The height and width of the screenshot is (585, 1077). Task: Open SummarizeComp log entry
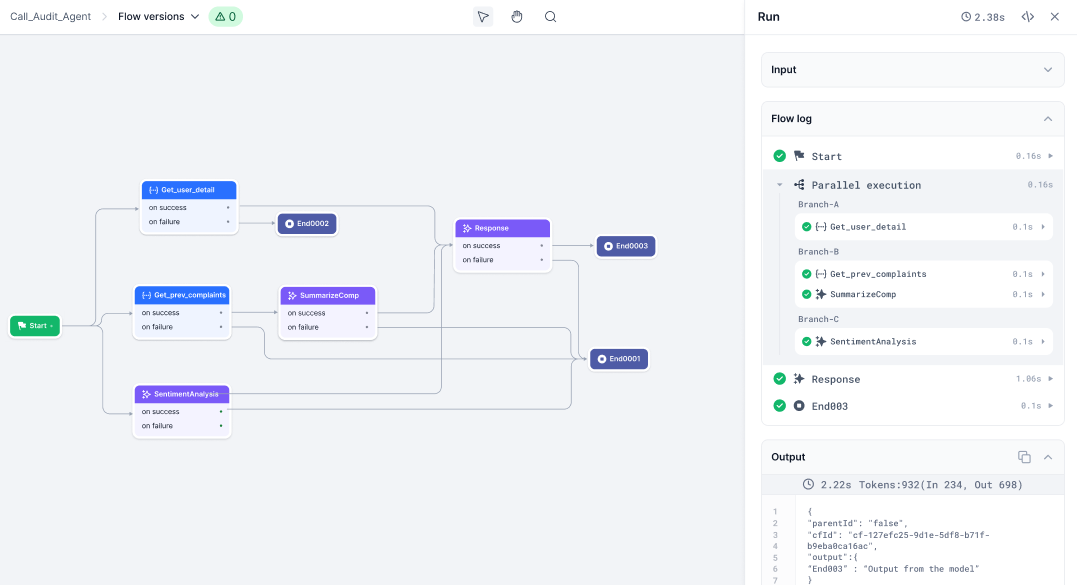(x=862, y=295)
